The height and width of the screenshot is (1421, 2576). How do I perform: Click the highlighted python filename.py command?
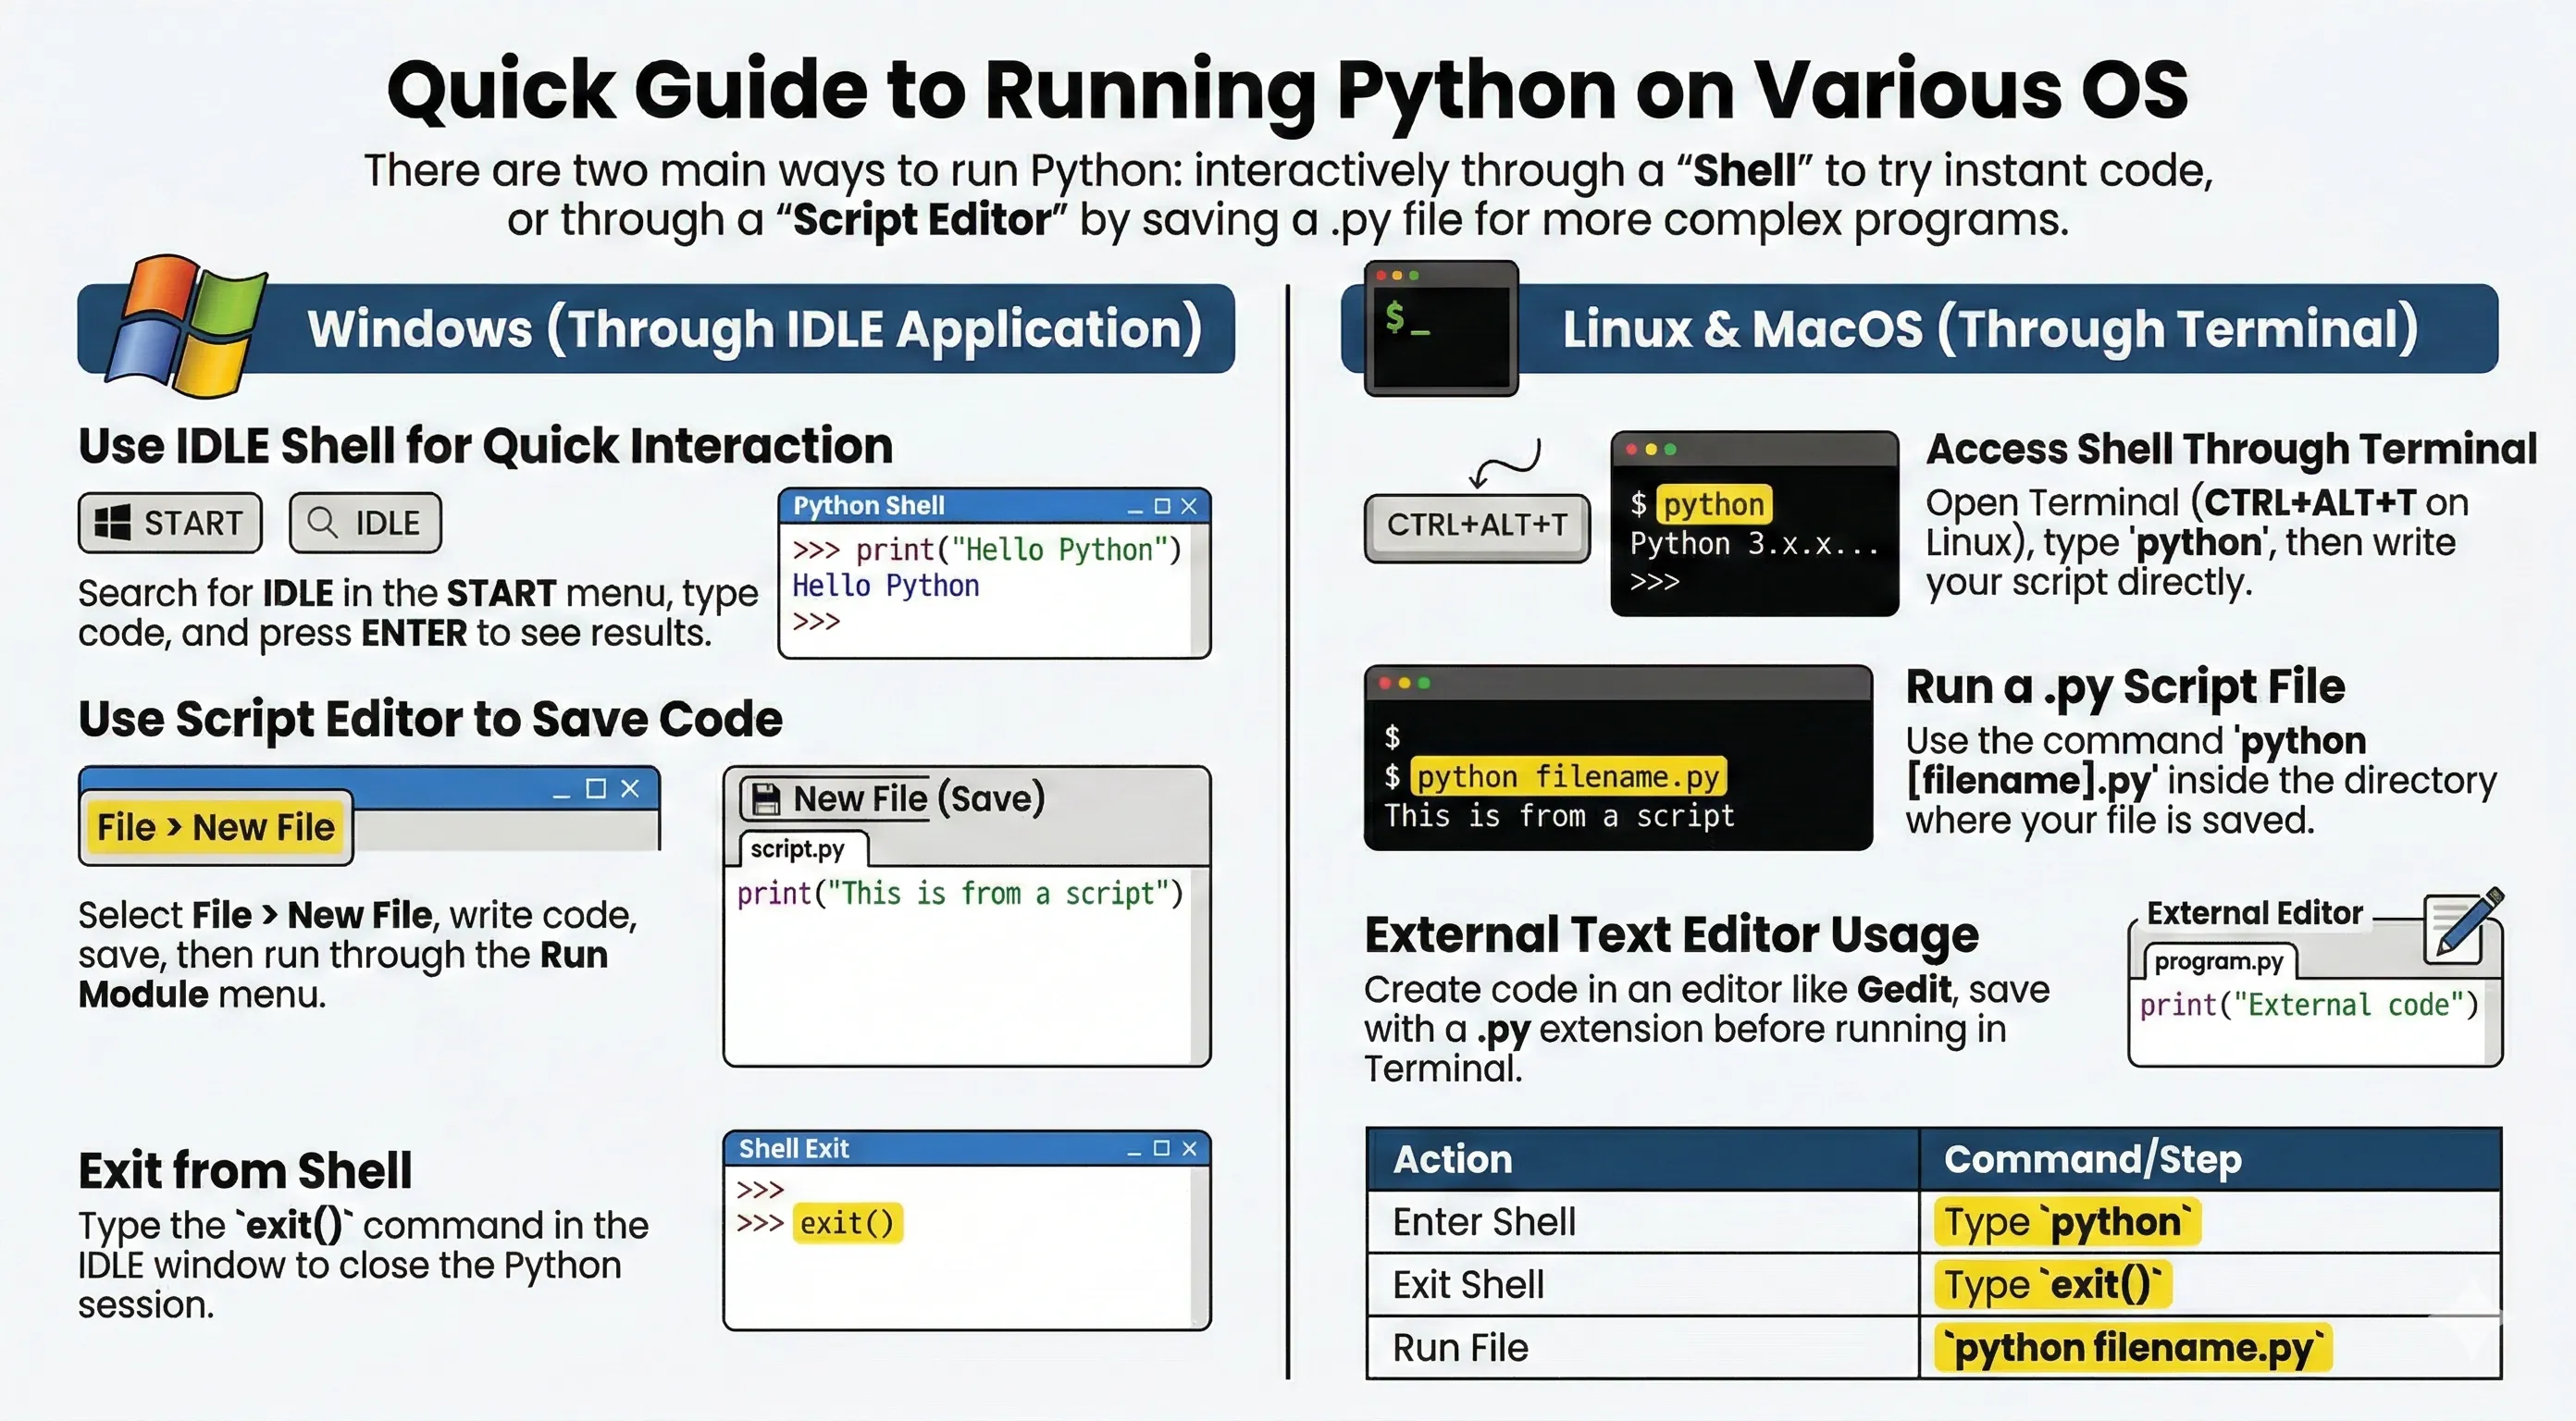[x=1568, y=776]
